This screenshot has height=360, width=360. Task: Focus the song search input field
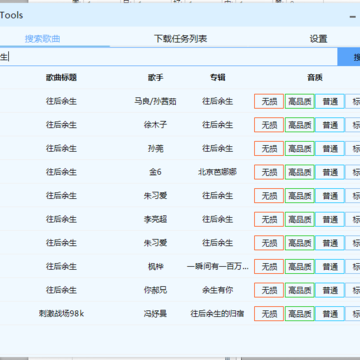[168, 57]
